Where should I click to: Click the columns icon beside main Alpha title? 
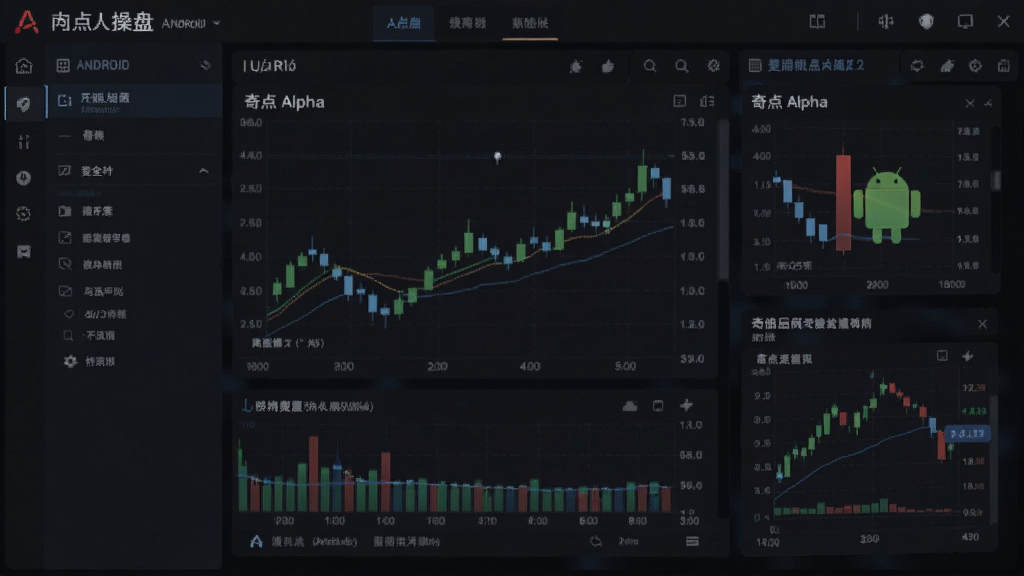point(707,101)
